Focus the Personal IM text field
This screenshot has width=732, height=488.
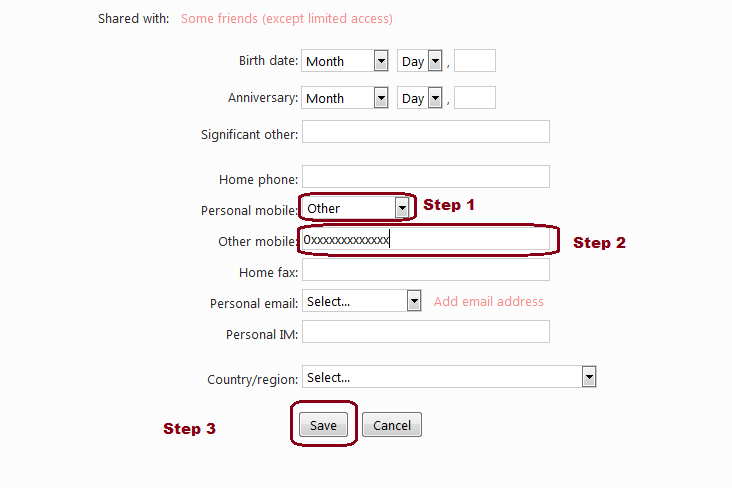tap(426, 332)
